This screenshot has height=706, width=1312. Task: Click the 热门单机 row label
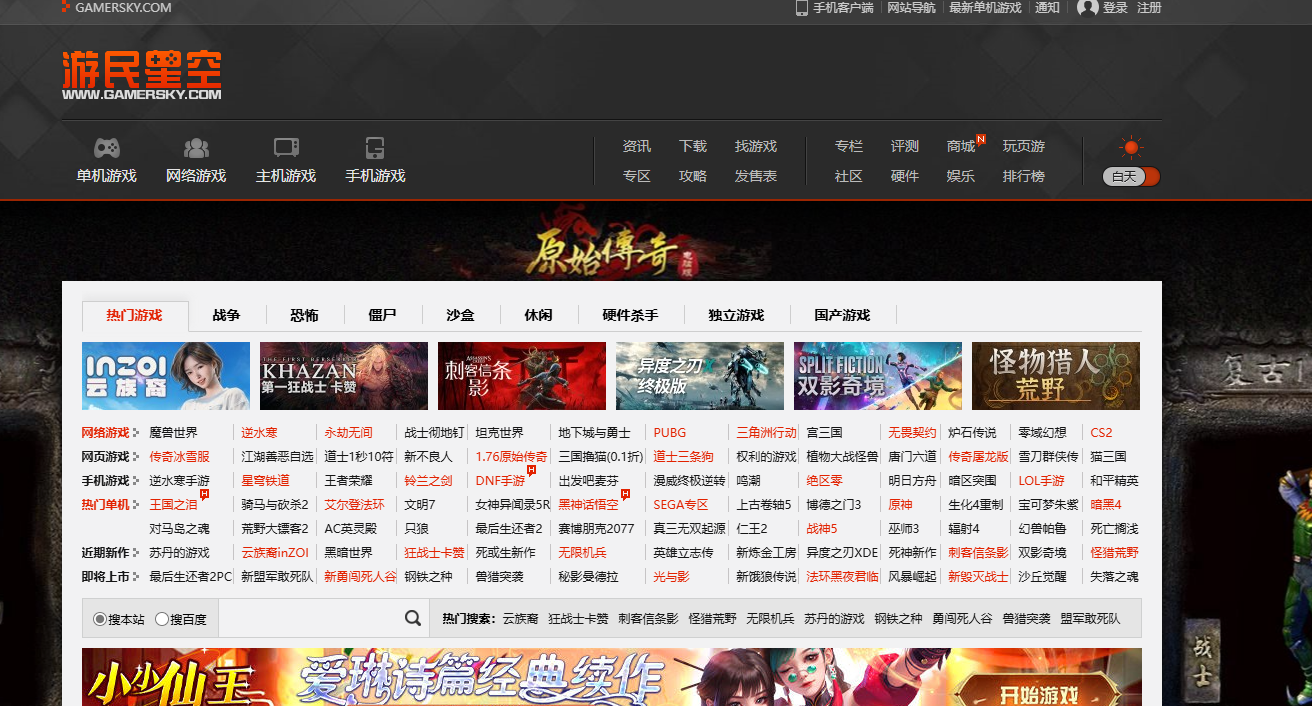pyautogui.click(x=105, y=505)
